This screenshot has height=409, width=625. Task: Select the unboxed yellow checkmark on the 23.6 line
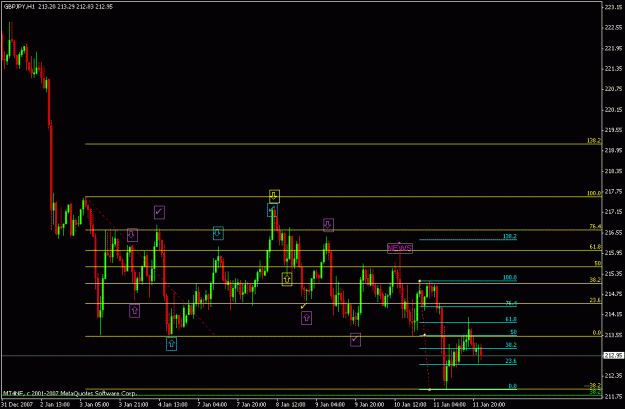303,306
